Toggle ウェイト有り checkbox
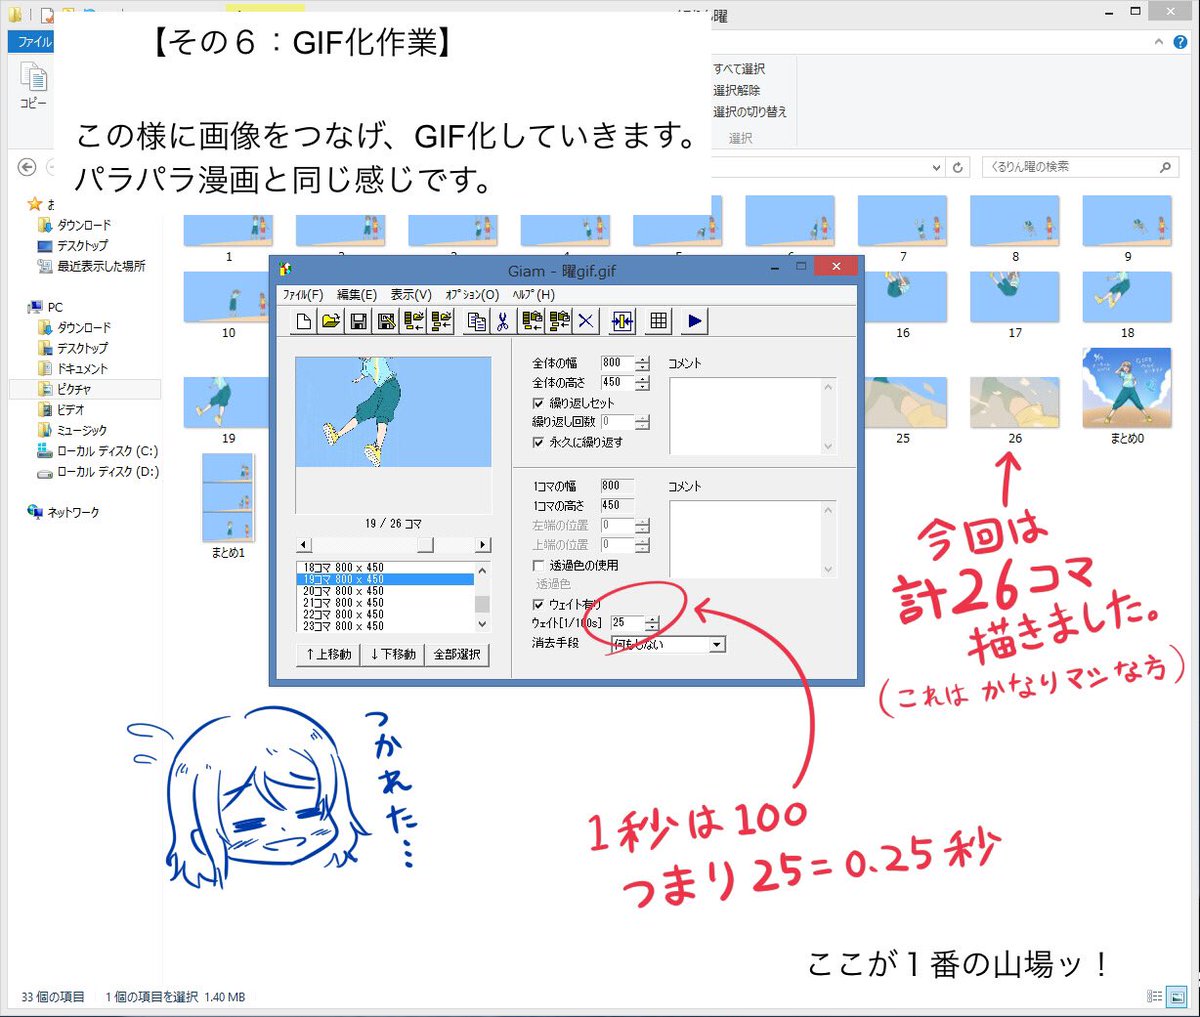 [x=538, y=605]
